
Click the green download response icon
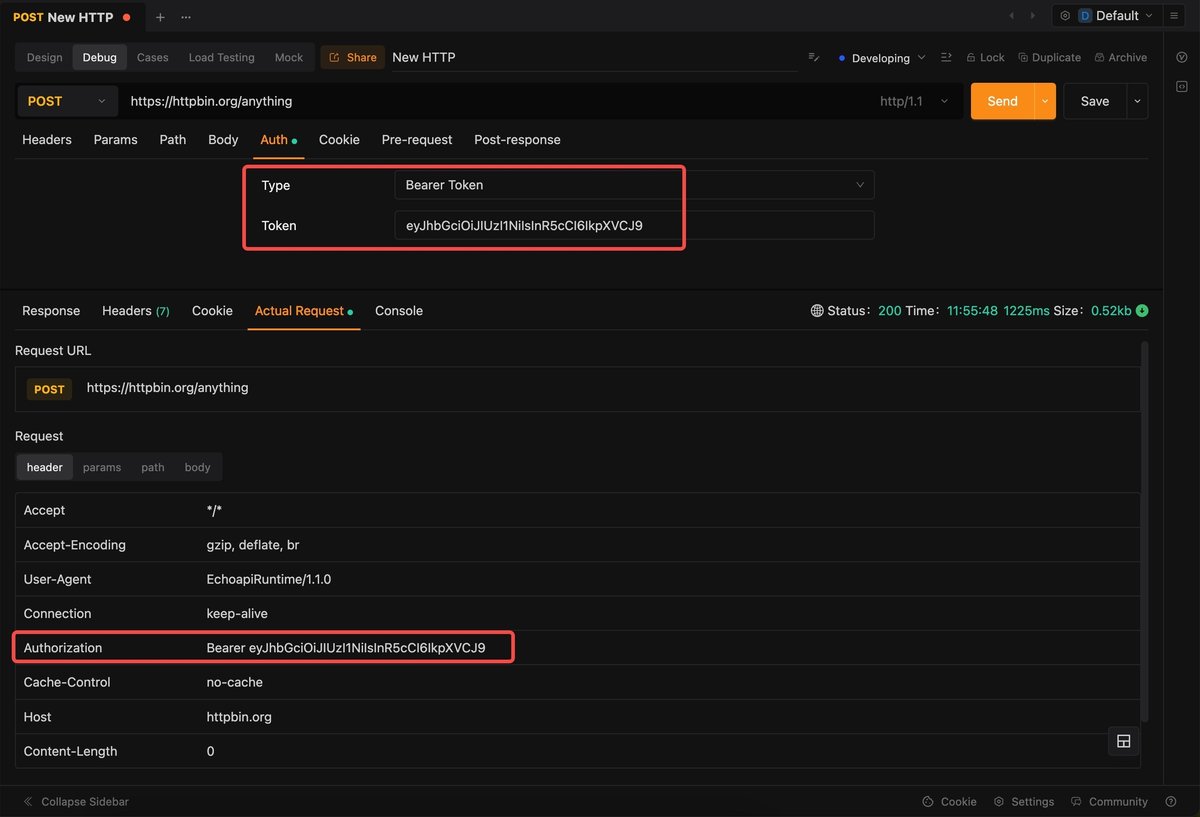[1142, 311]
